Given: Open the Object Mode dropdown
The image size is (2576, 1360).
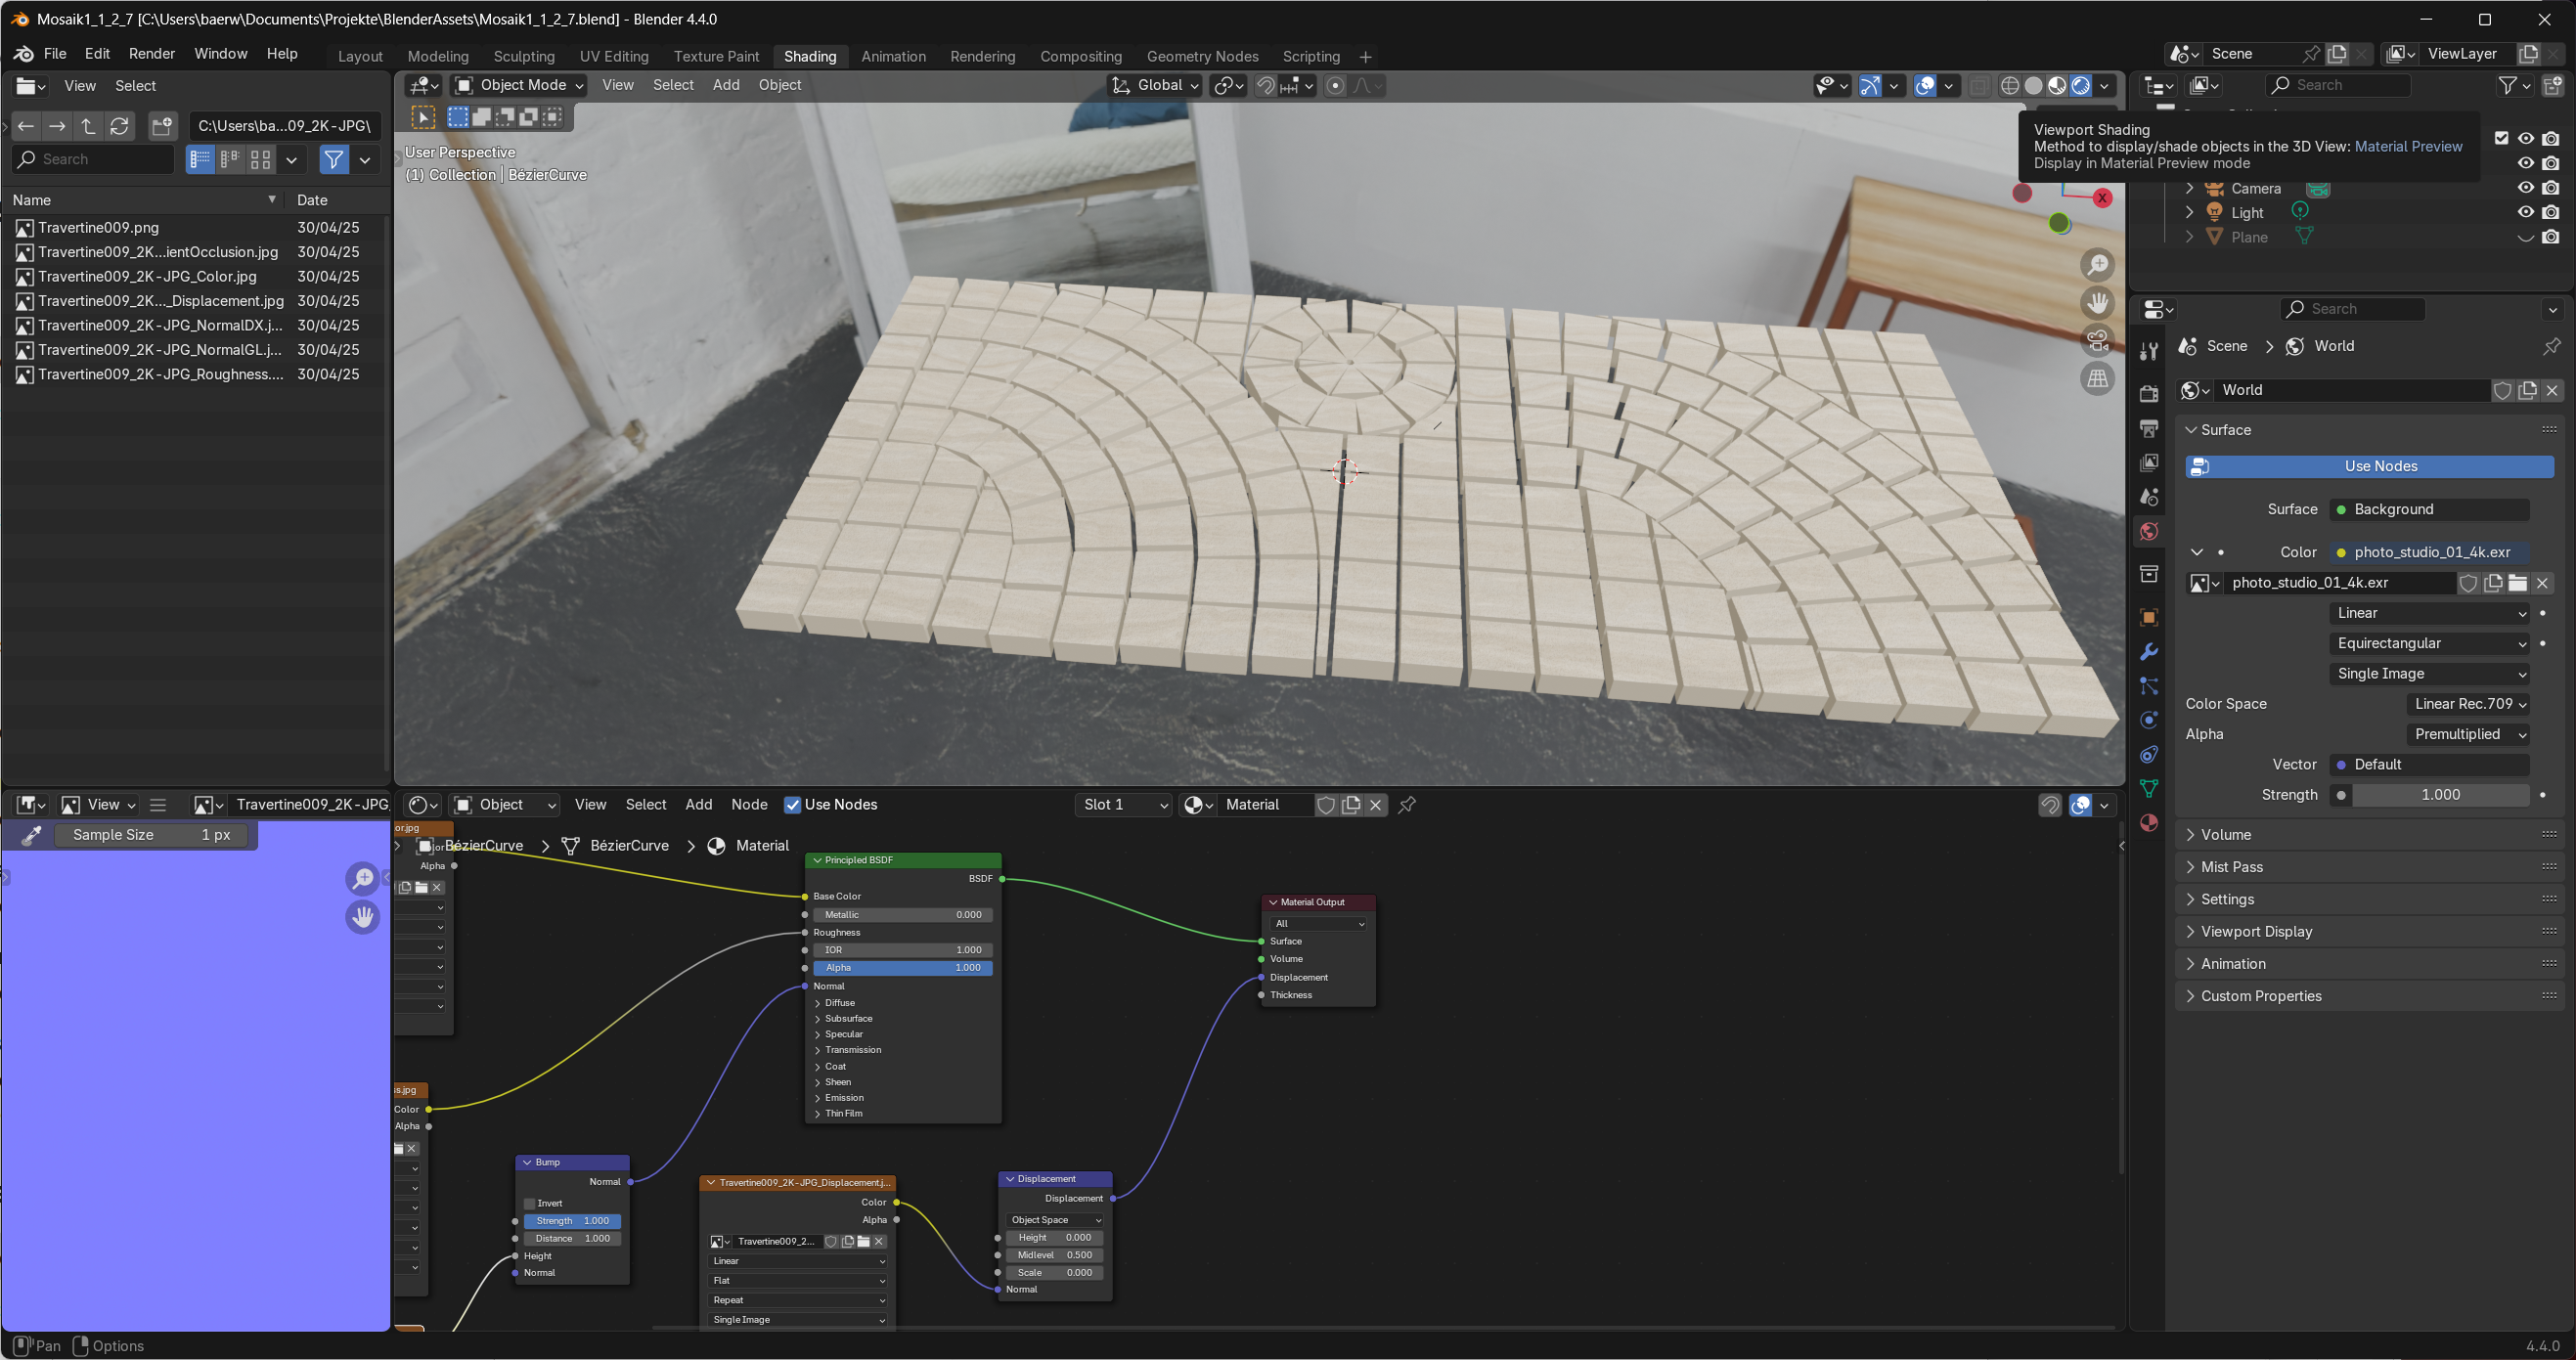Looking at the screenshot, I should tap(518, 85).
